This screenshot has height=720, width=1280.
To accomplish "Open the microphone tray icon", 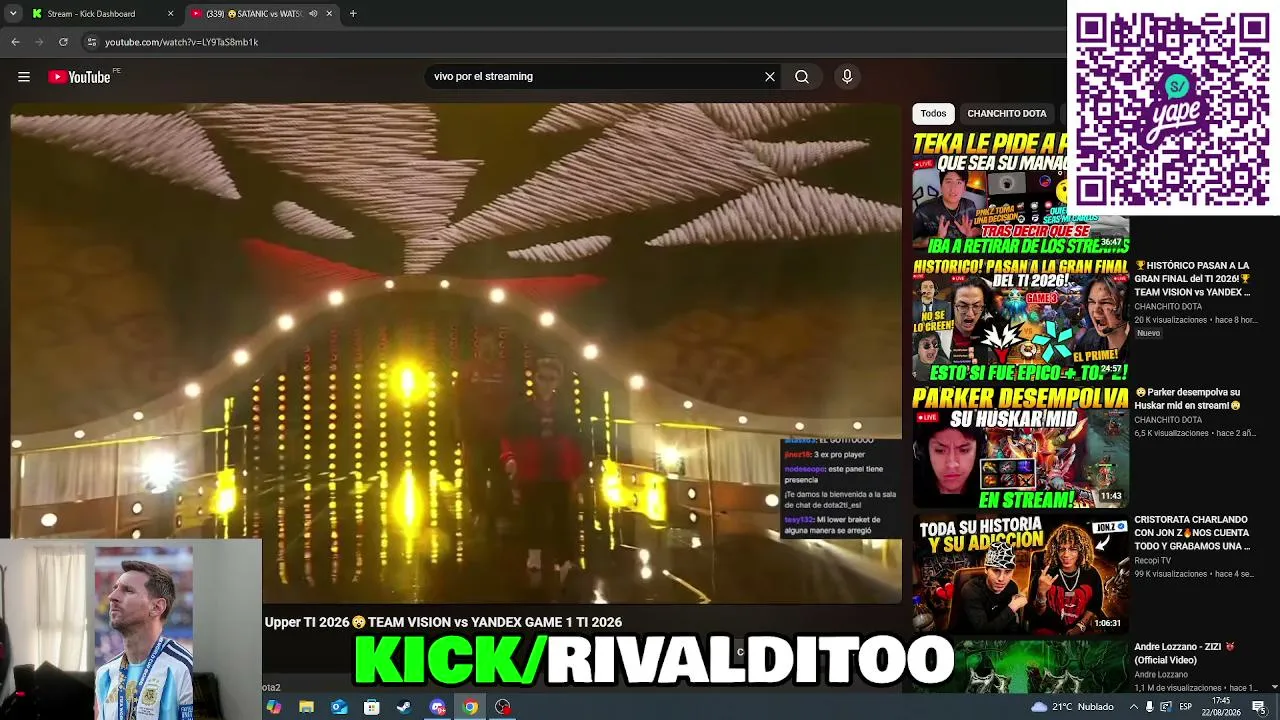I will coord(1150,707).
